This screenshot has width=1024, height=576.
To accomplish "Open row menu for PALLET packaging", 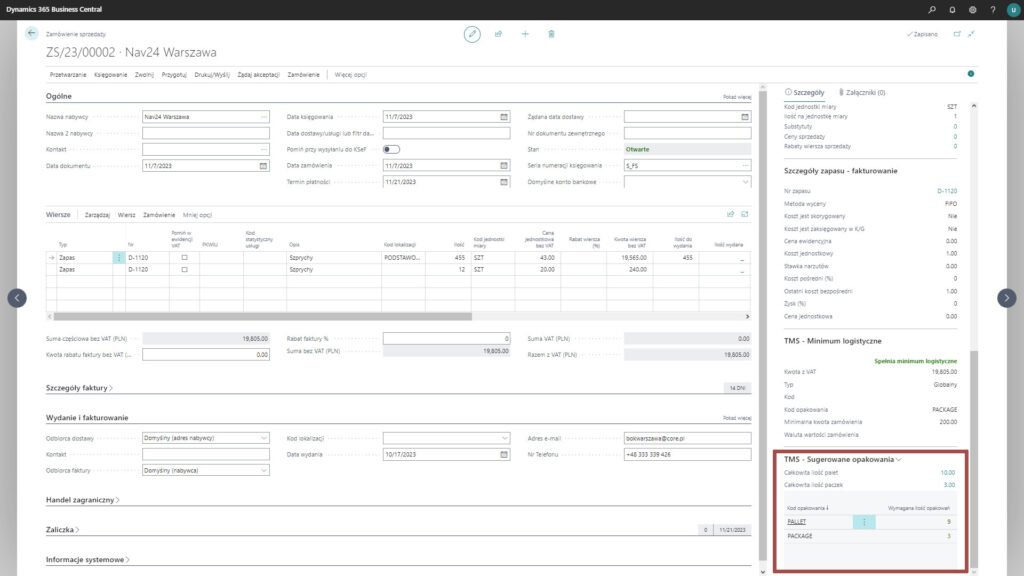I will pos(864,522).
